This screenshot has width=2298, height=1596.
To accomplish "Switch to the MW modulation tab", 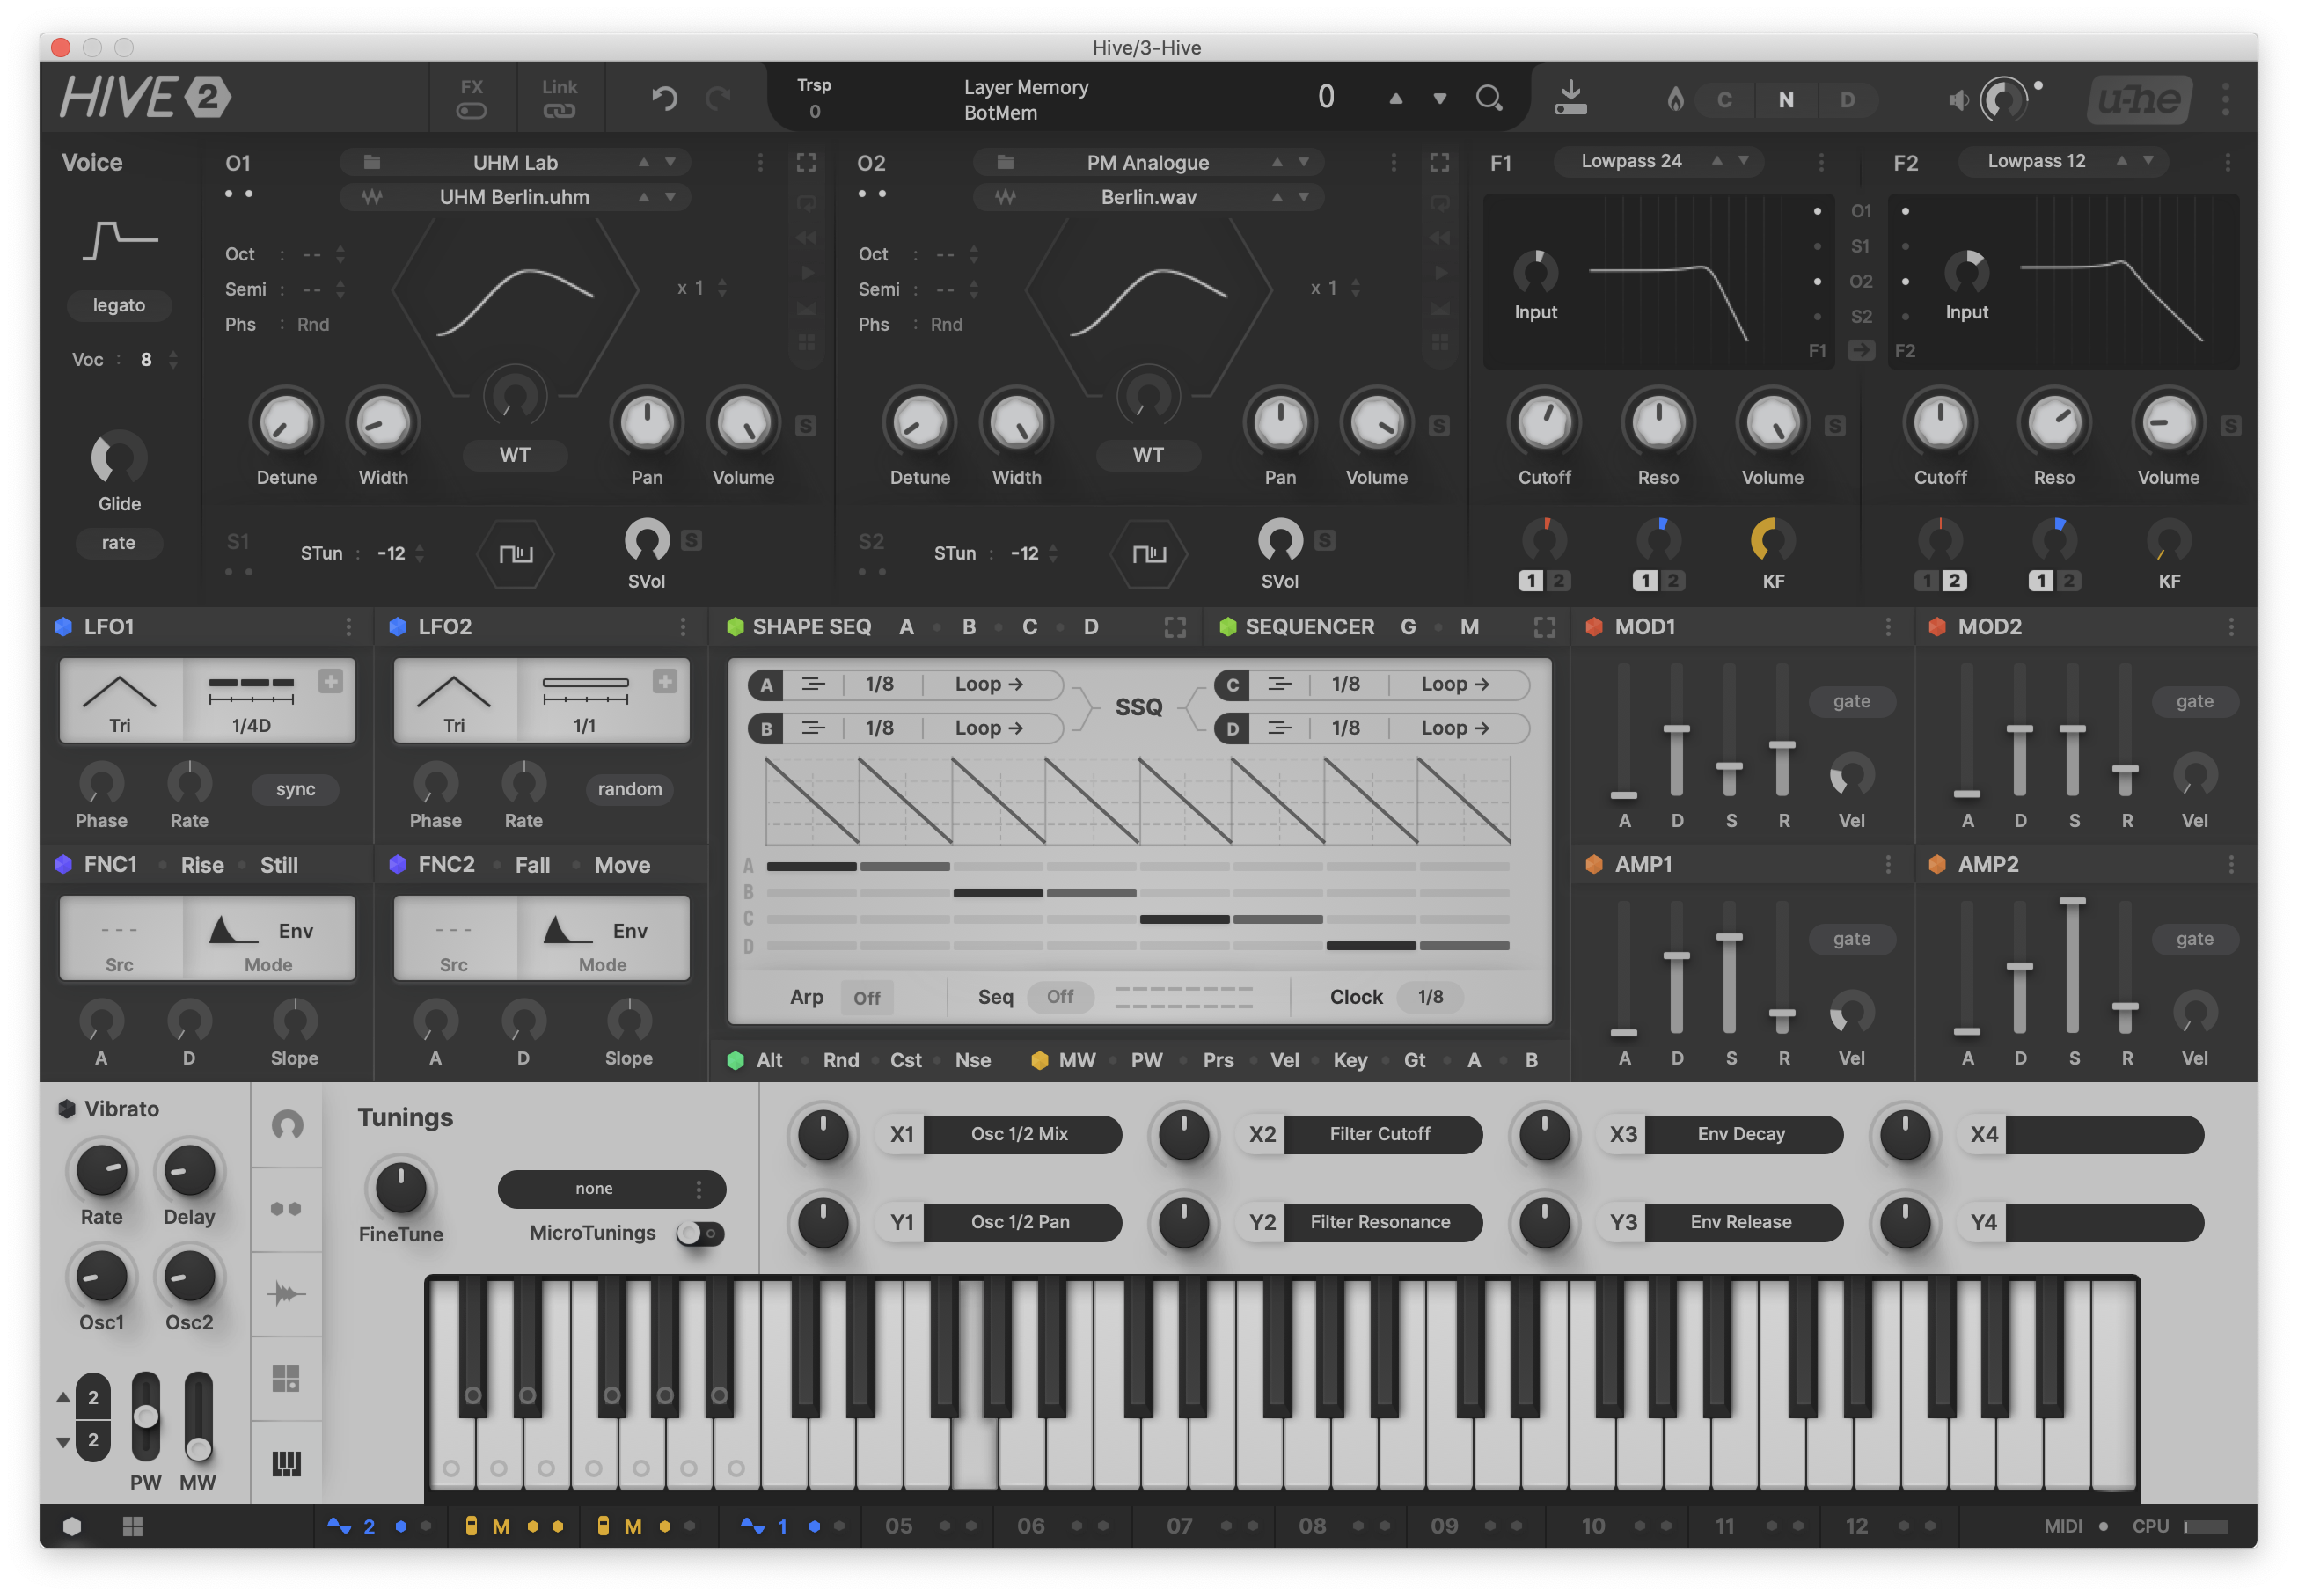I will [1077, 1060].
